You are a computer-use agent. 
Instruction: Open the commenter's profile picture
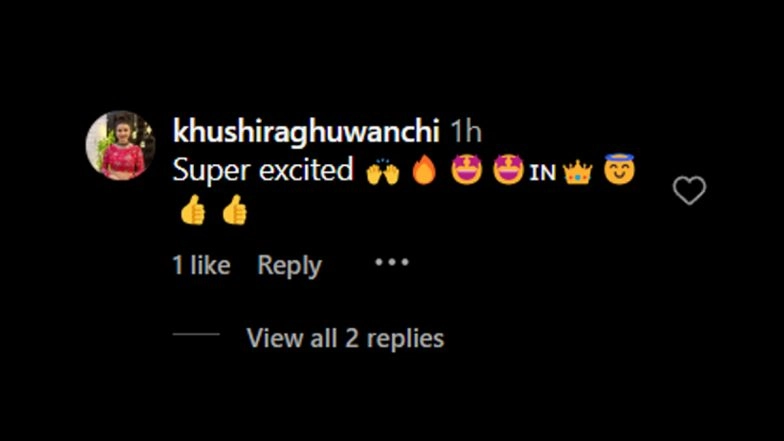click(120, 146)
